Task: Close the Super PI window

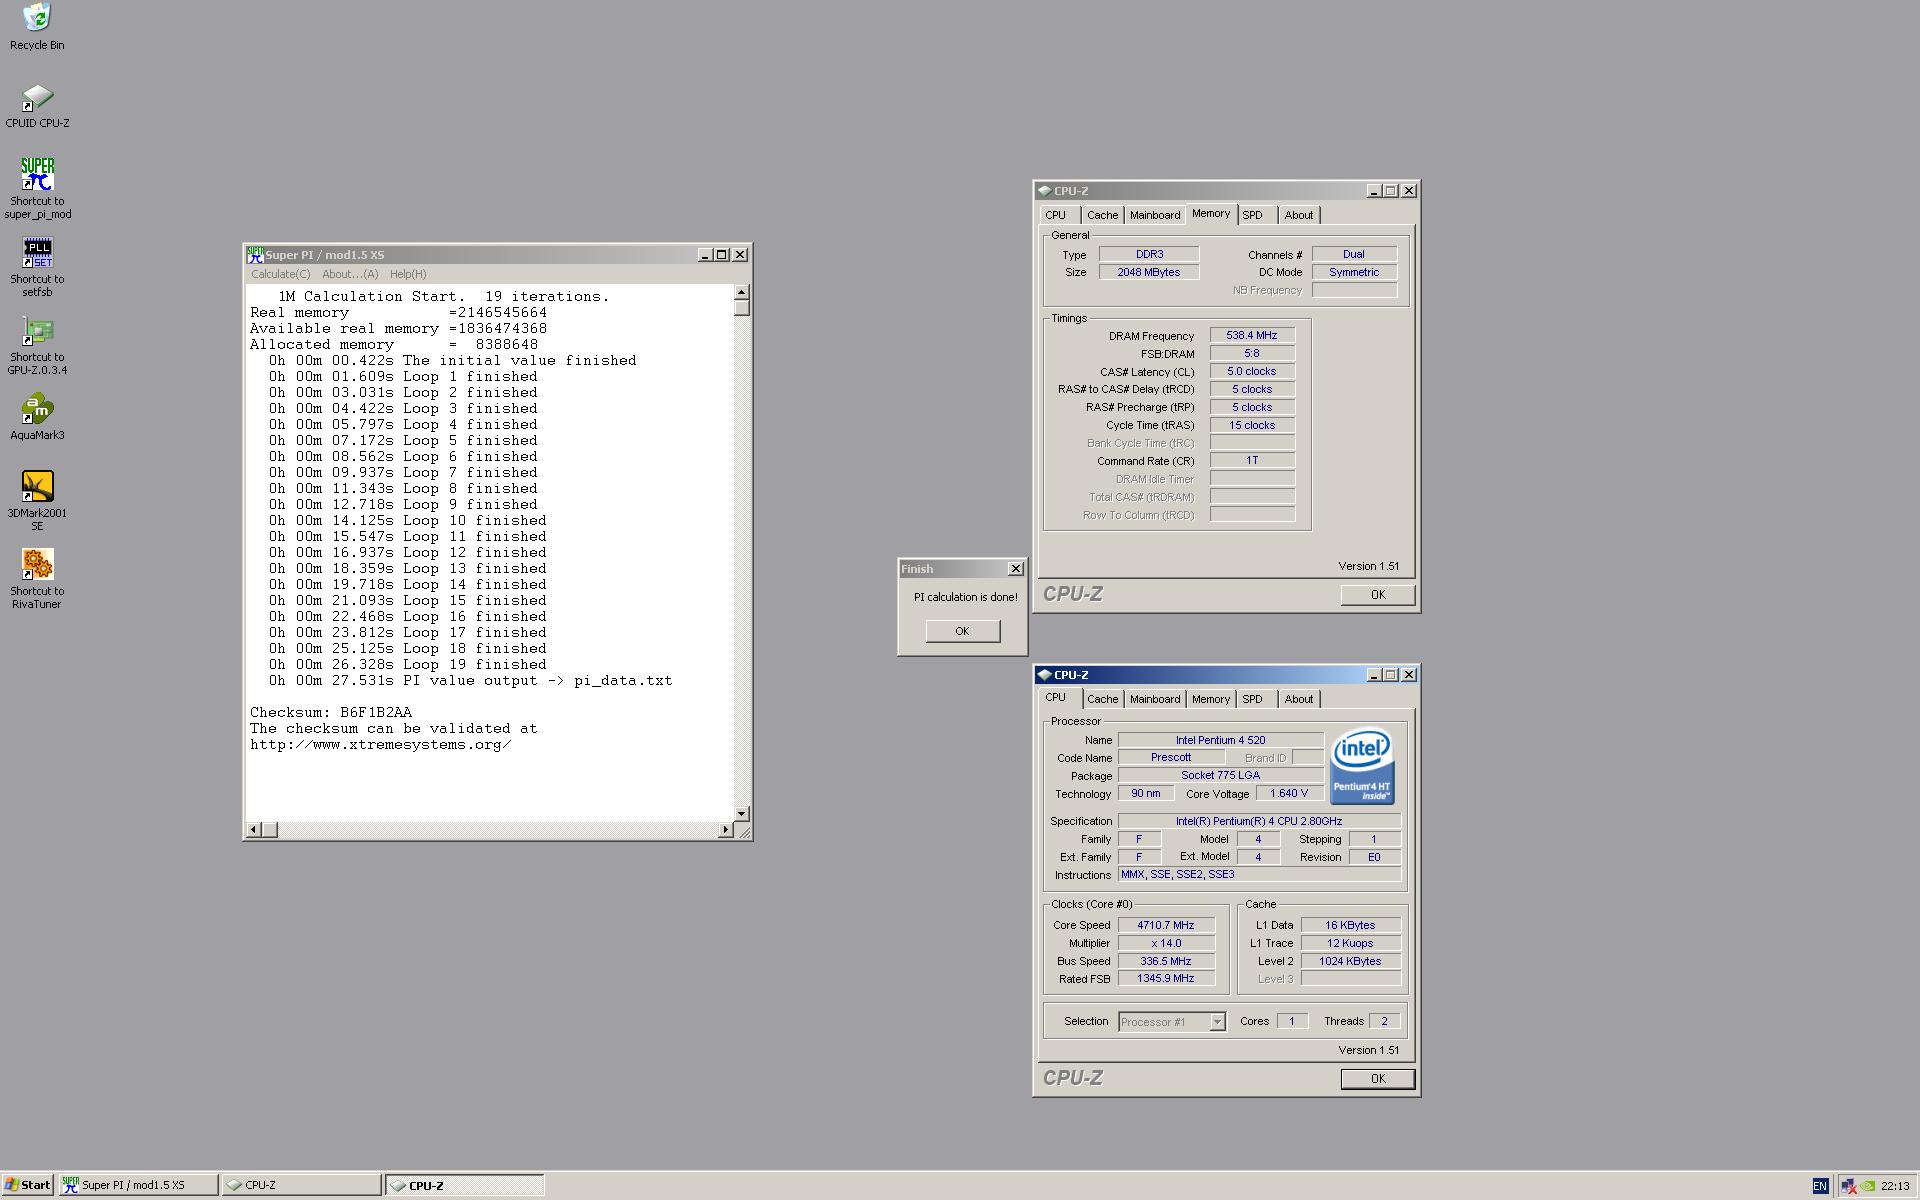Action: (x=740, y=255)
